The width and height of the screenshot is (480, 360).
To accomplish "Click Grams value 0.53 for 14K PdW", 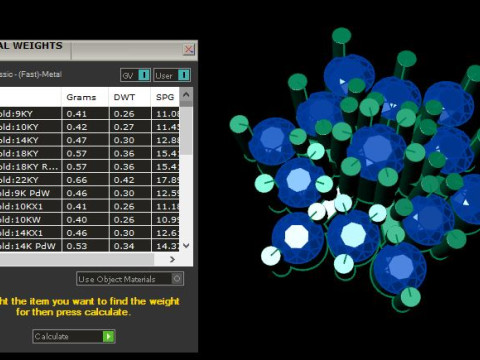I will coord(77,246).
